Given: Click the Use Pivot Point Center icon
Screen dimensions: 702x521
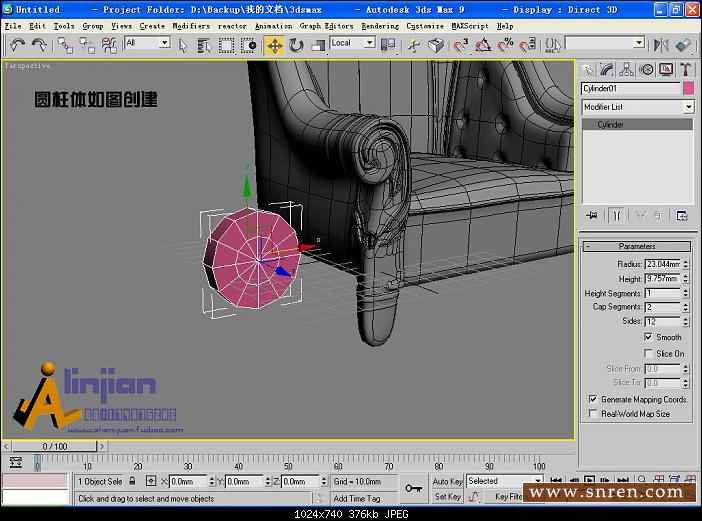Looking at the screenshot, I should tap(388, 45).
